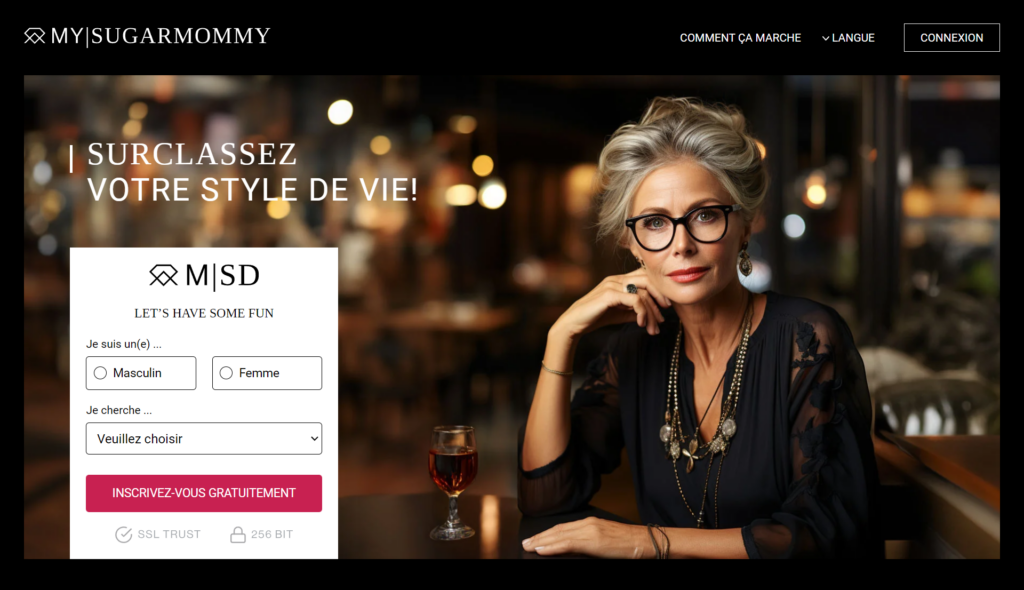Click the dropdown arrow under Je cherche
The image size is (1024, 590).
pos(314,438)
